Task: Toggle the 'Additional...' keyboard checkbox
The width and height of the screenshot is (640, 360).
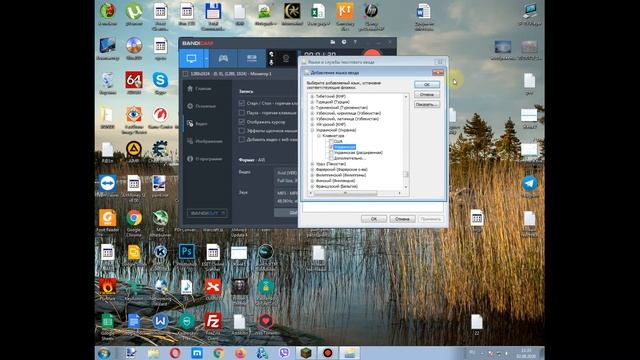Action: (331, 158)
